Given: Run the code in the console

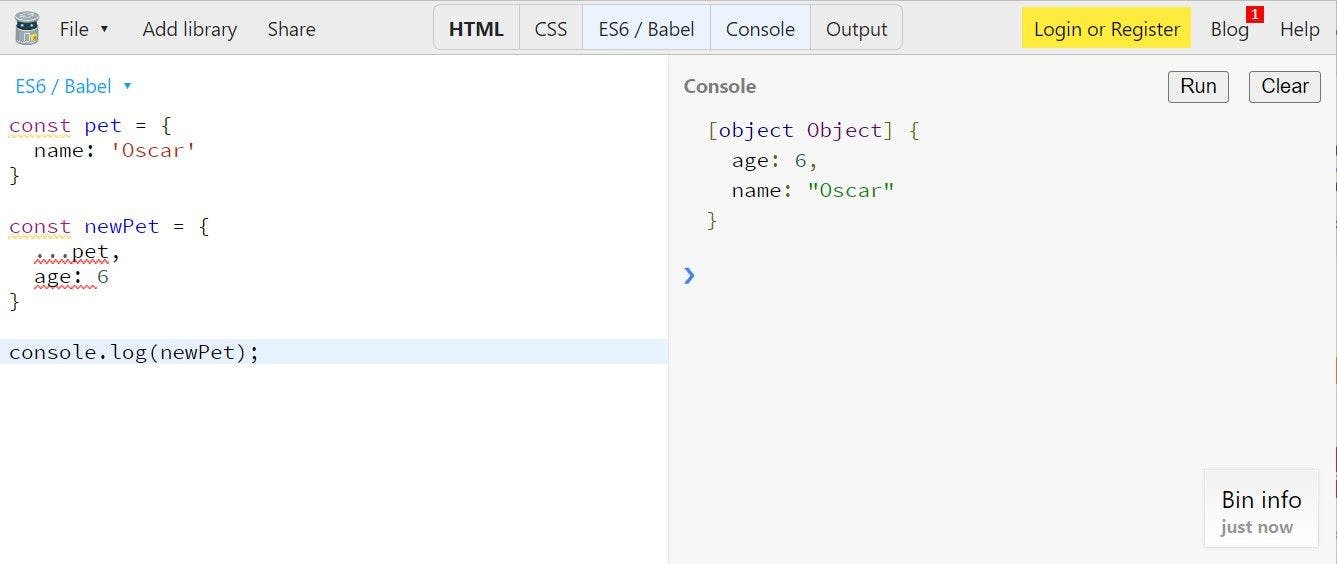Looking at the screenshot, I should coord(1197,86).
